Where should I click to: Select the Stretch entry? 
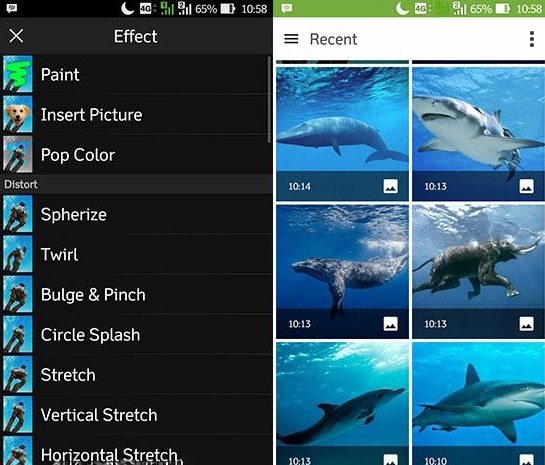[136, 374]
